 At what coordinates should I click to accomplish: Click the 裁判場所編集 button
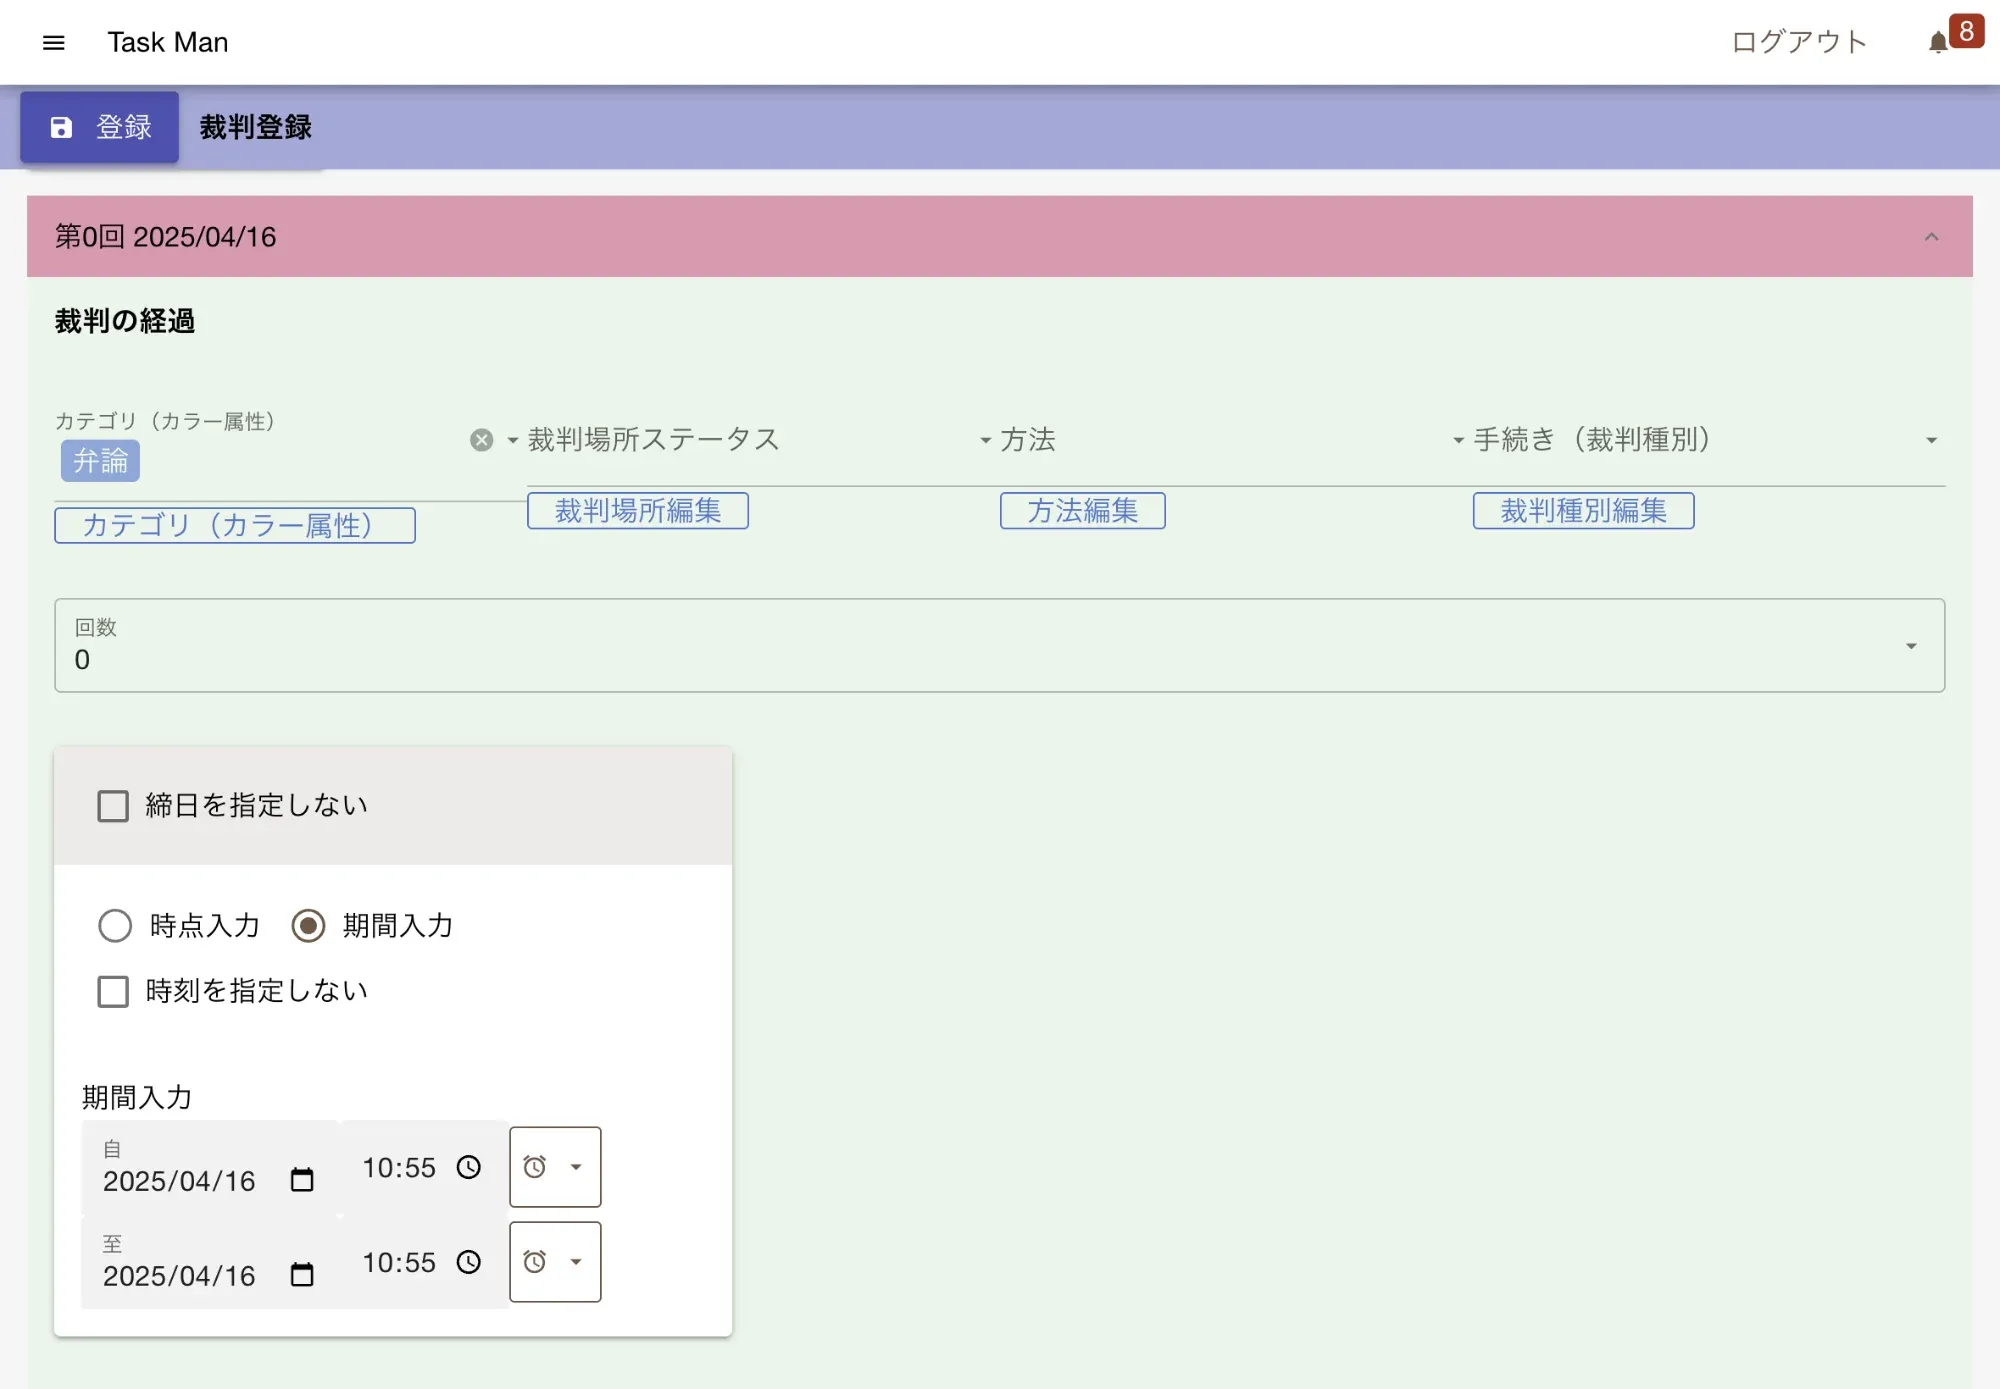click(637, 511)
